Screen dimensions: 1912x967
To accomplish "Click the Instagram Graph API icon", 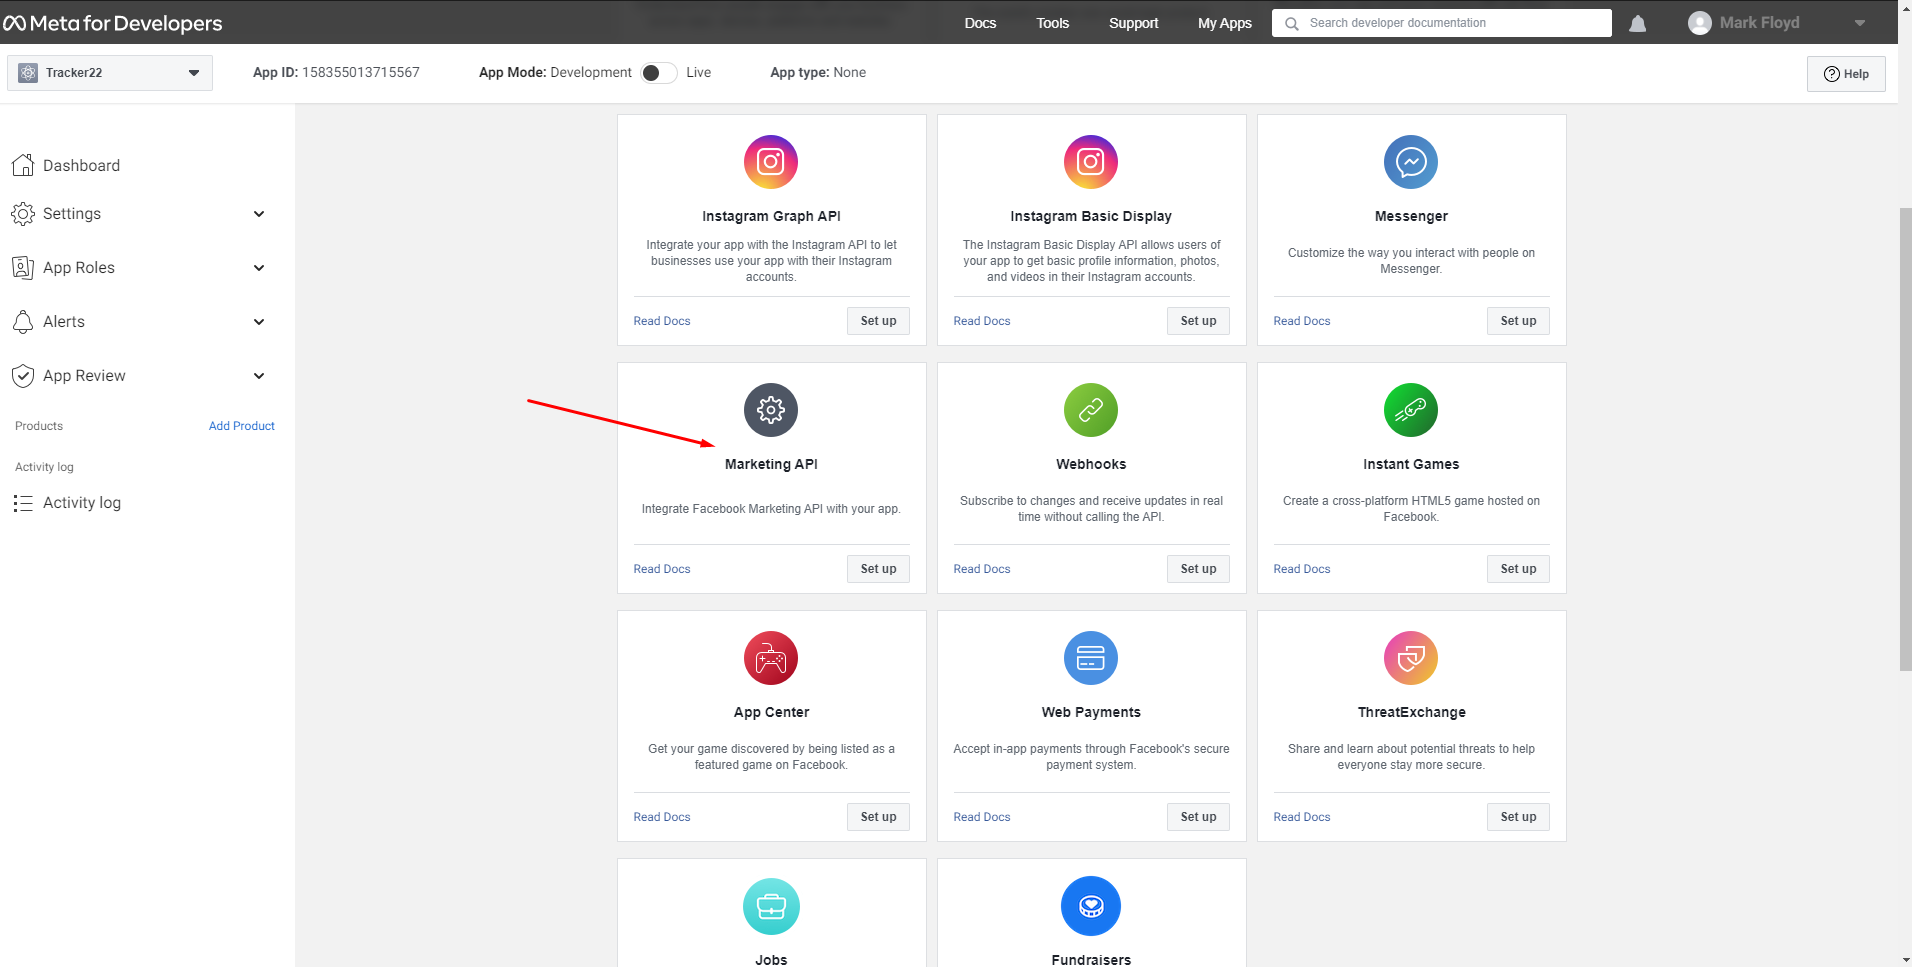I will (771, 162).
